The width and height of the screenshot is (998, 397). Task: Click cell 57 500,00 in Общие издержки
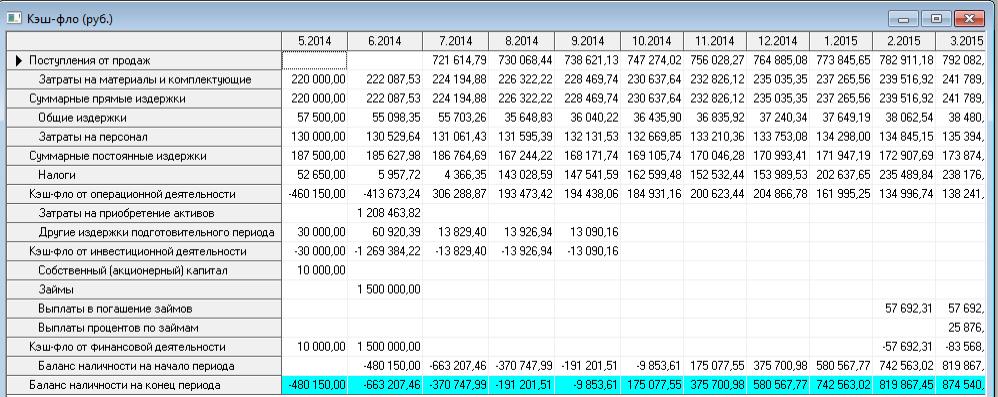coord(314,118)
